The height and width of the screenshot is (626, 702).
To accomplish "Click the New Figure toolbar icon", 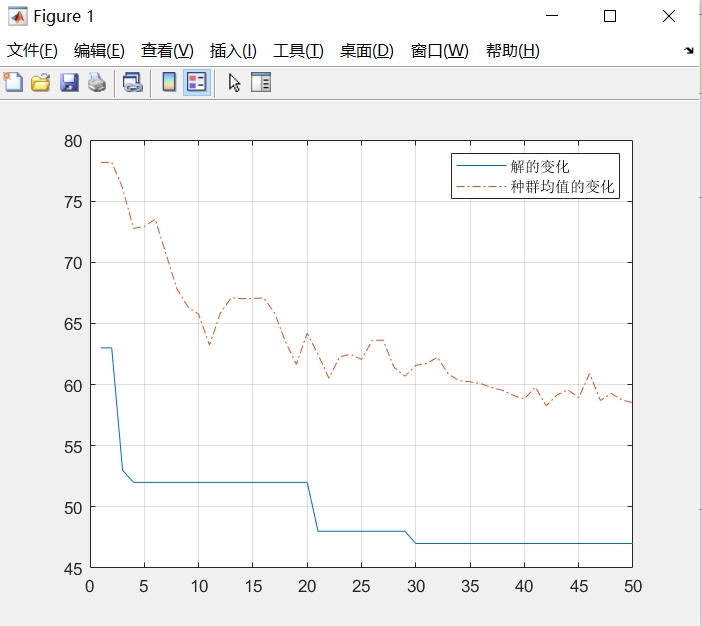I will tap(13, 82).
